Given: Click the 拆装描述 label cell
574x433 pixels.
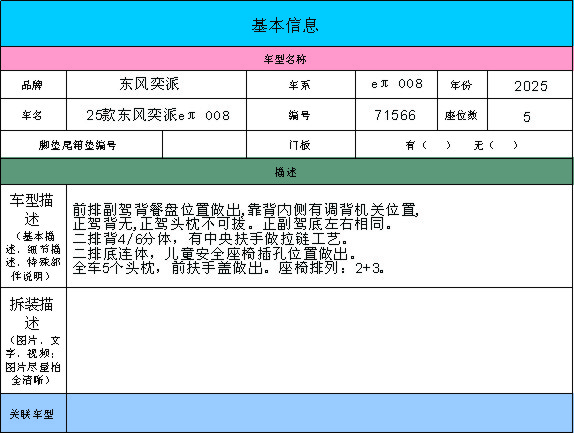Looking at the screenshot, I should coord(33,341).
